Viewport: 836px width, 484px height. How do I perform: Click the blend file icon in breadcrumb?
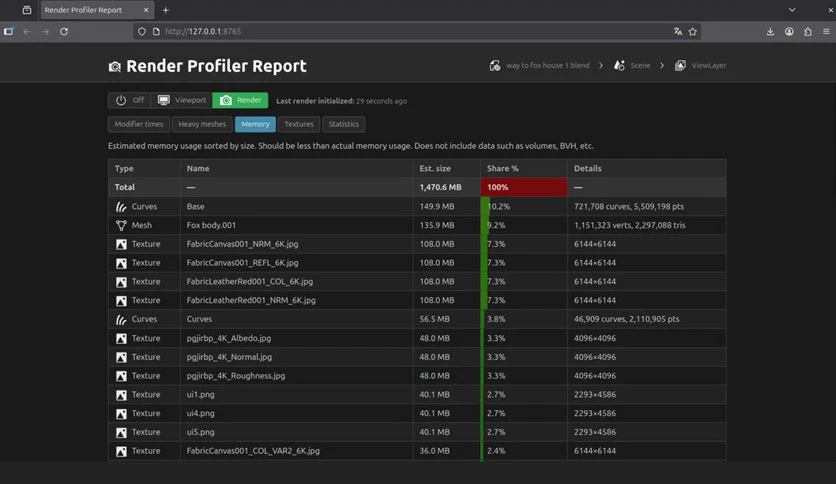pyautogui.click(x=495, y=66)
